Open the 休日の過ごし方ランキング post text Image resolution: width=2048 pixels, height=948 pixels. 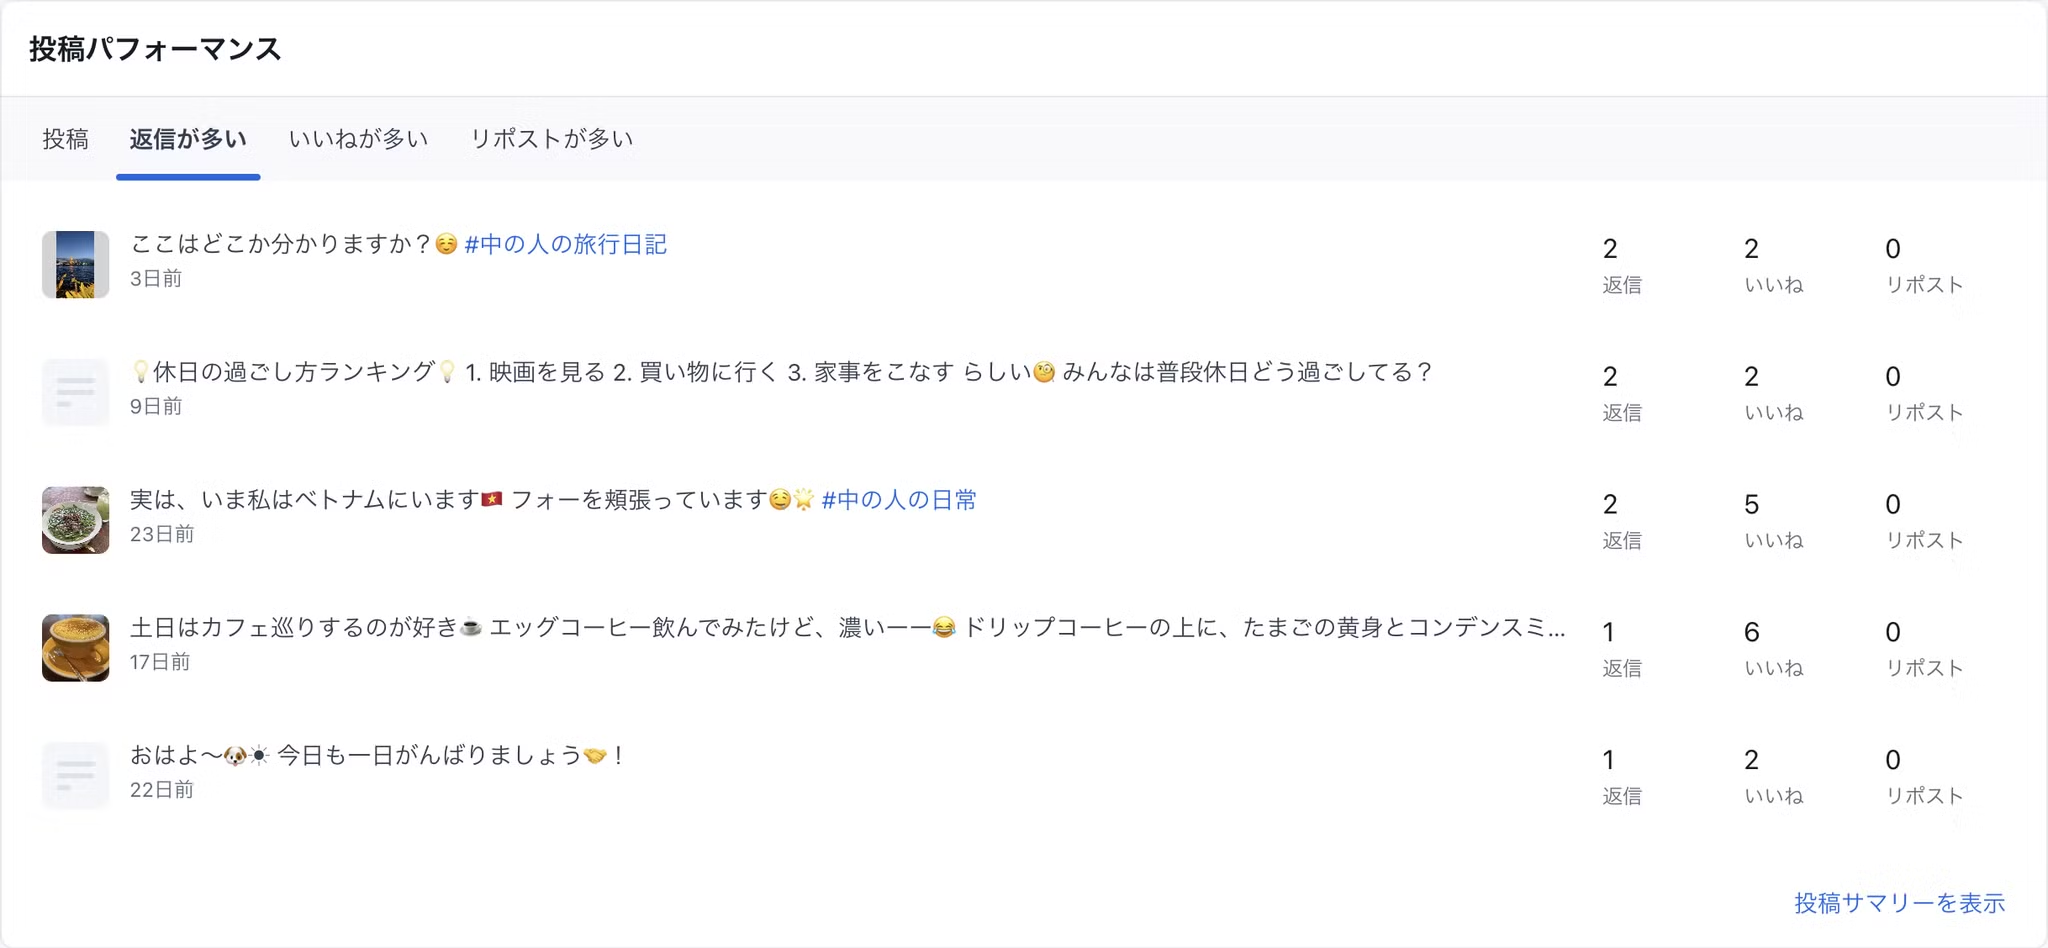click(781, 372)
